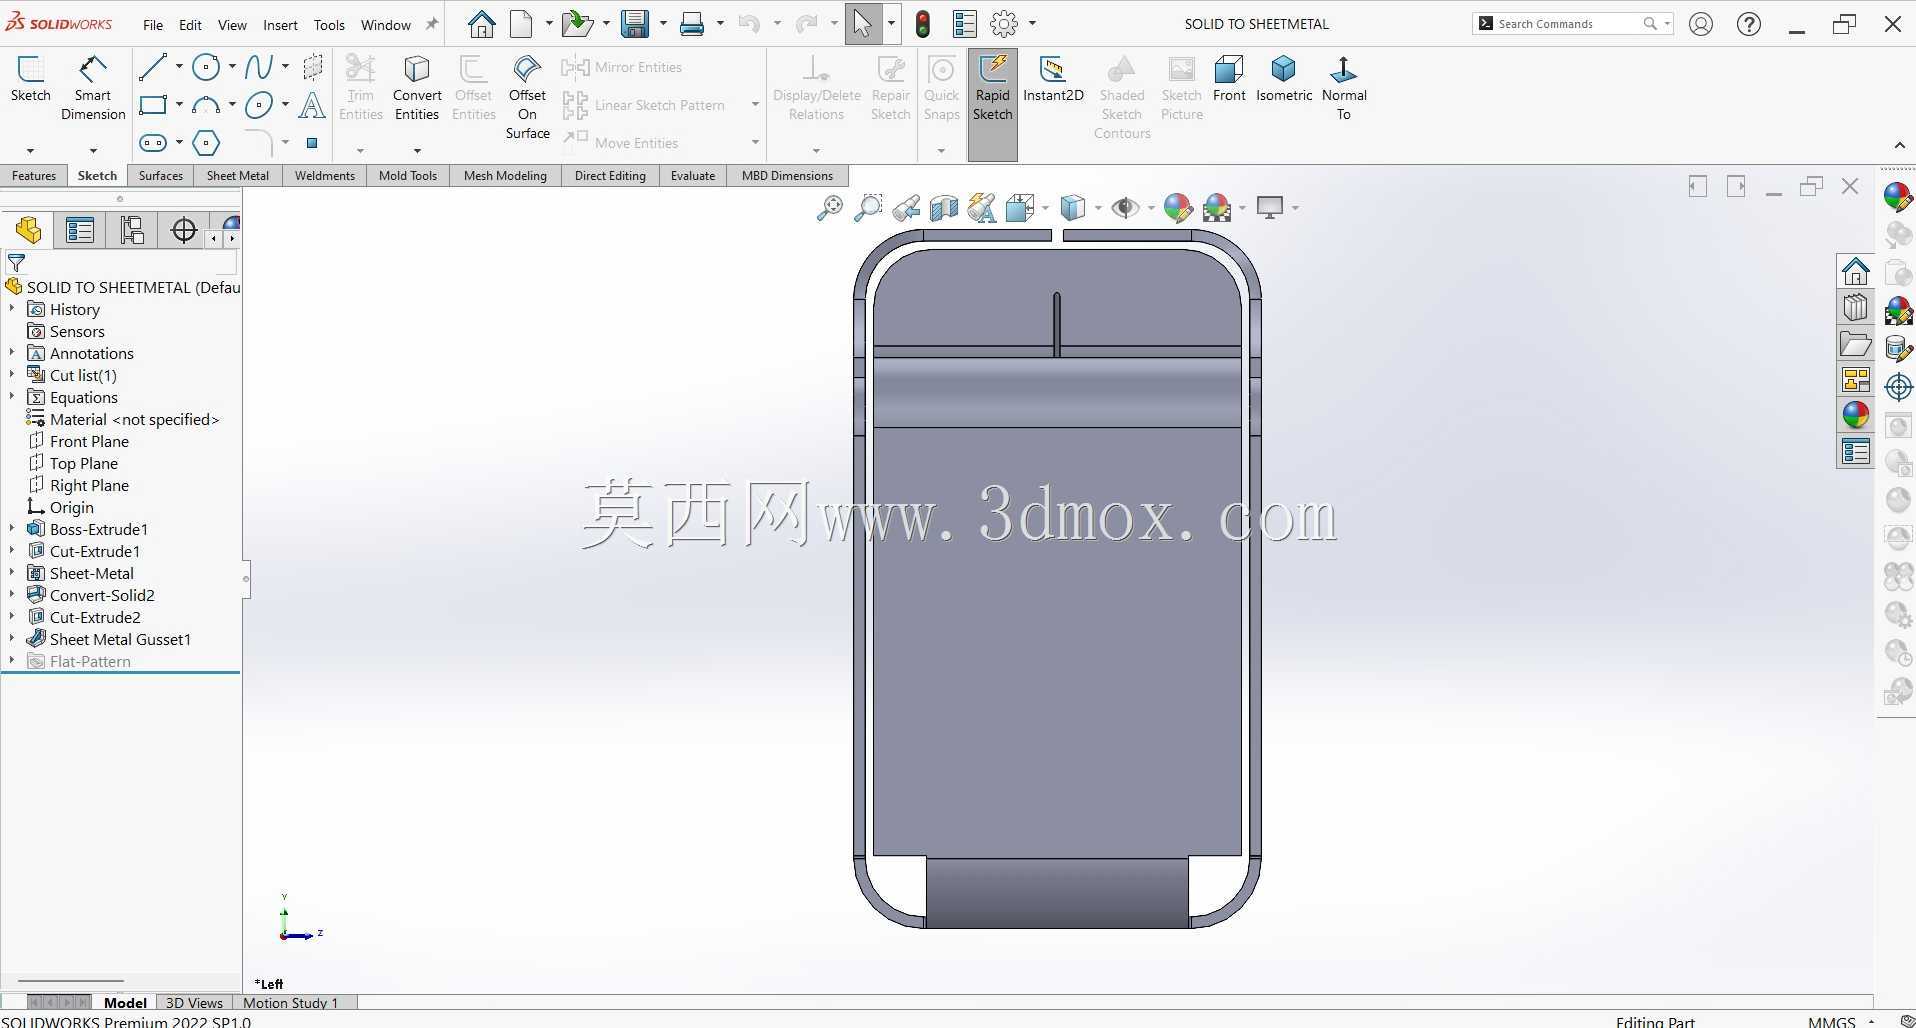Switch to the Evaluate tab

click(693, 175)
